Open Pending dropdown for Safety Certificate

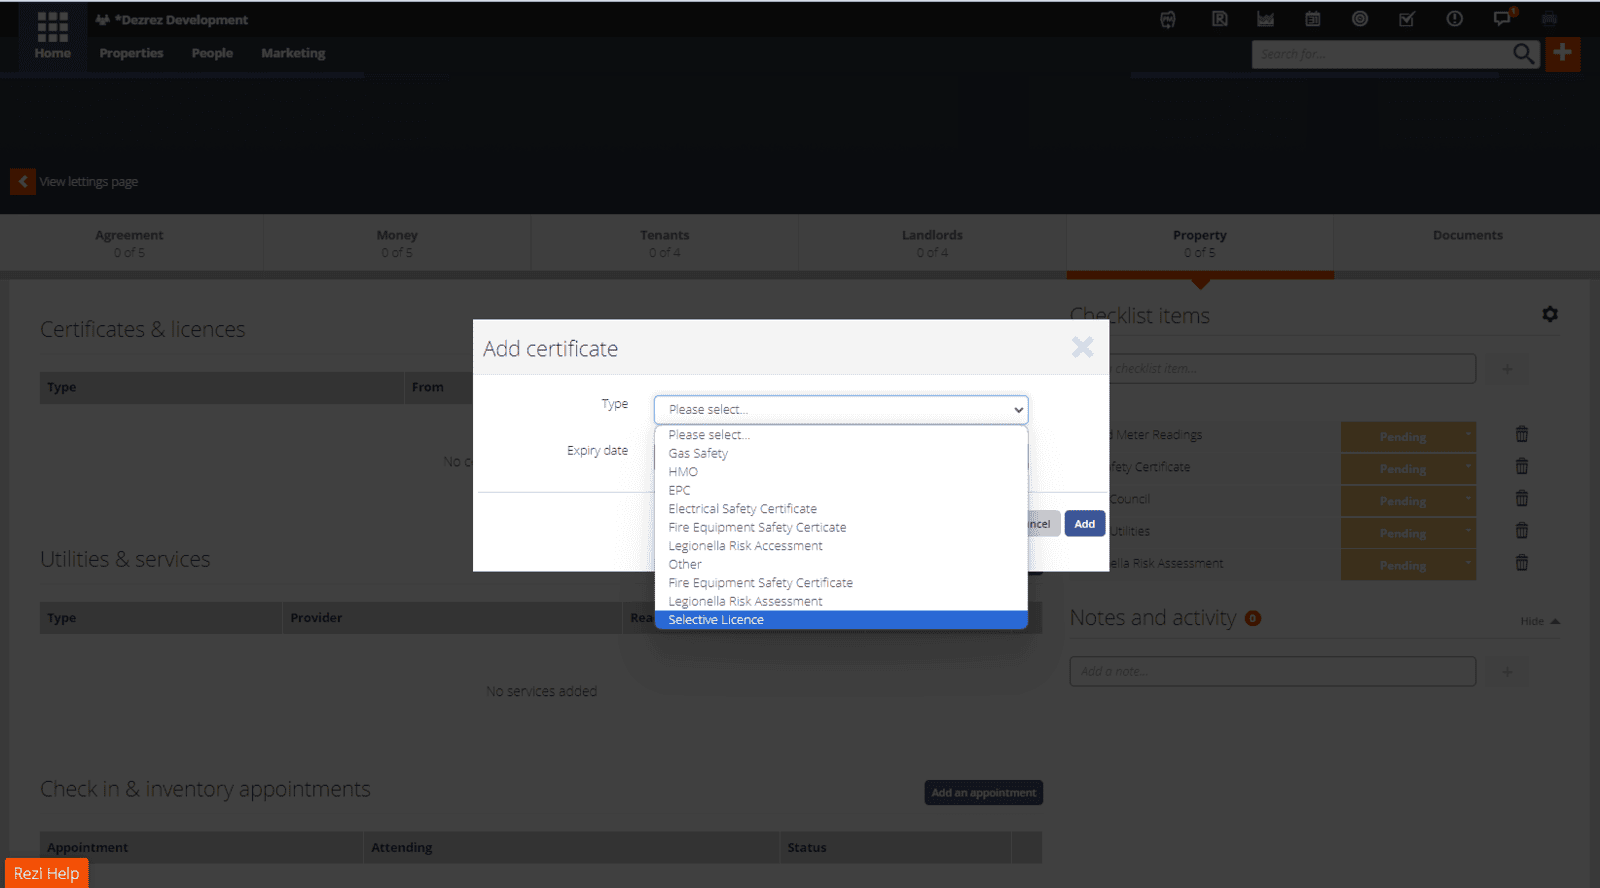pos(1408,469)
